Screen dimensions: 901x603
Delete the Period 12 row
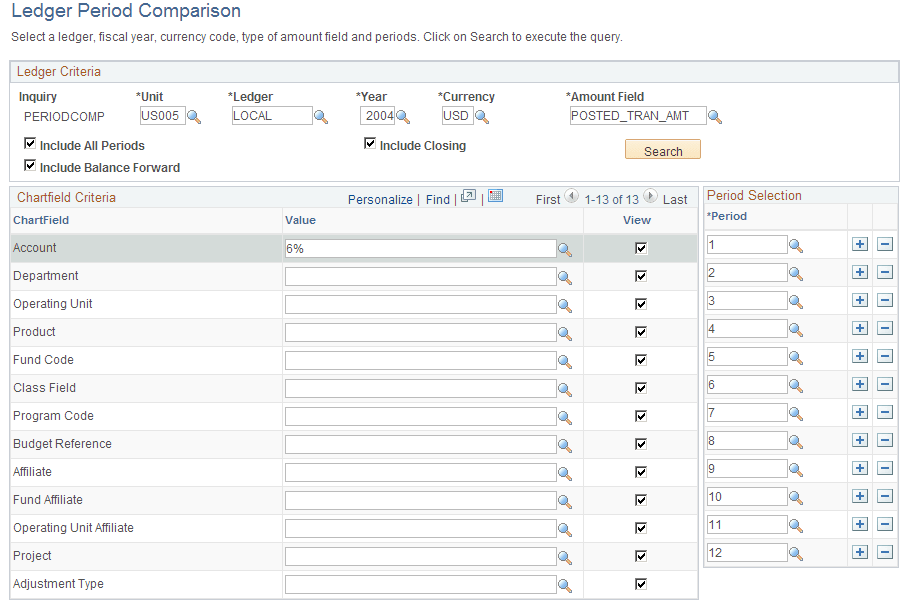pos(885,553)
